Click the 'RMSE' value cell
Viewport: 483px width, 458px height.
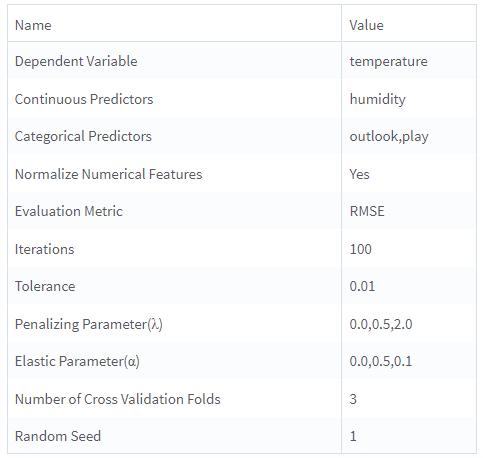tap(367, 211)
